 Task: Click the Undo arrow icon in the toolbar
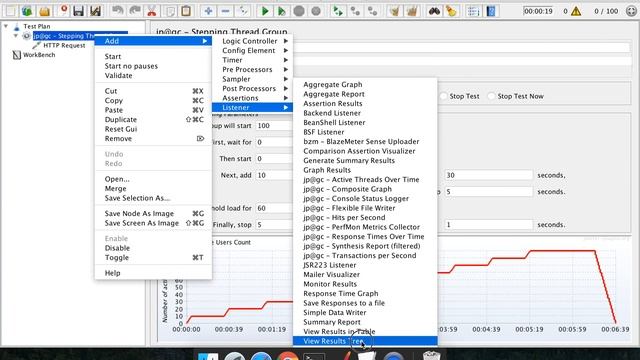(x=118, y=11)
